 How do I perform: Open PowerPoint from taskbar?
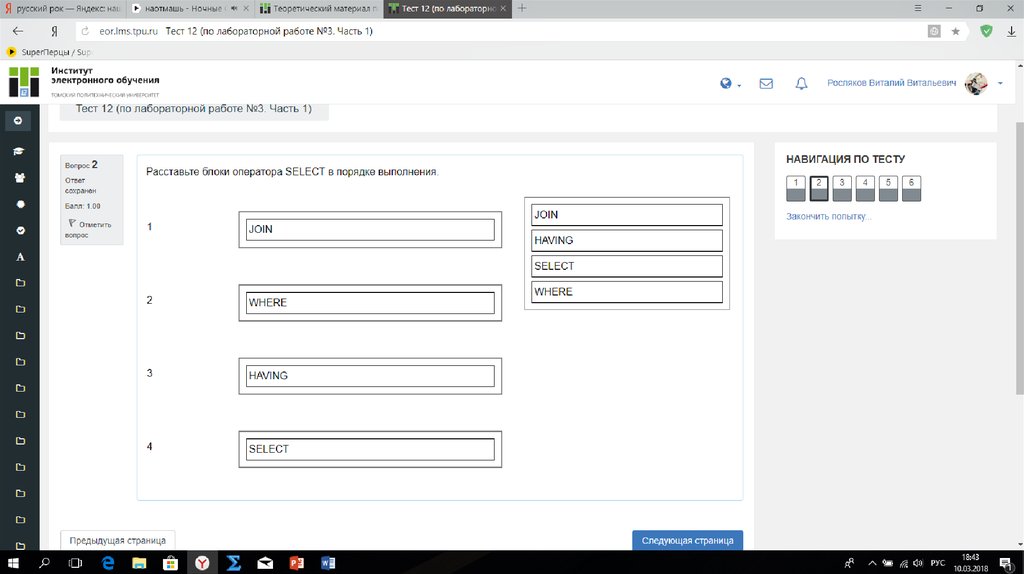click(296, 562)
